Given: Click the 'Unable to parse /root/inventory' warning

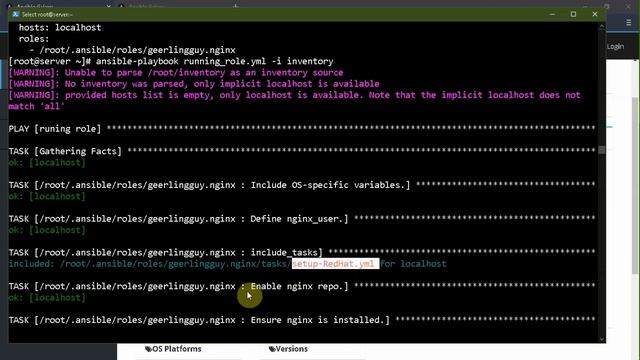Looking at the screenshot, I should point(176,73).
